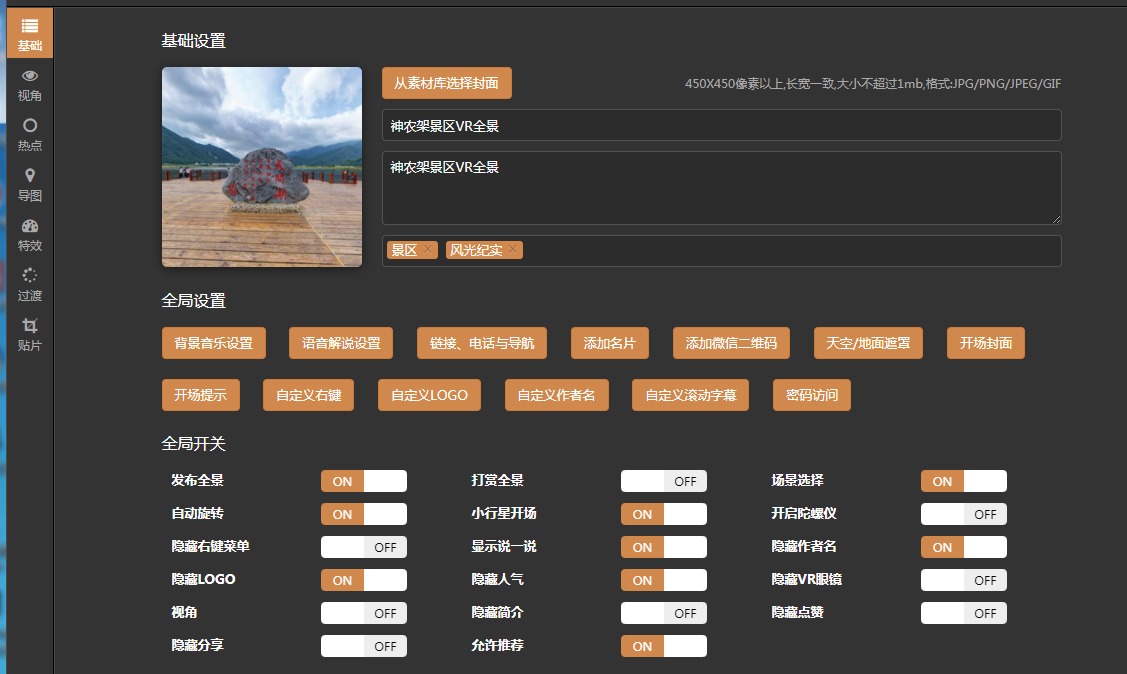Screen dimensions: 1127x674
Task: Remove the 景区 tag with its x icon
Action: (x=428, y=250)
